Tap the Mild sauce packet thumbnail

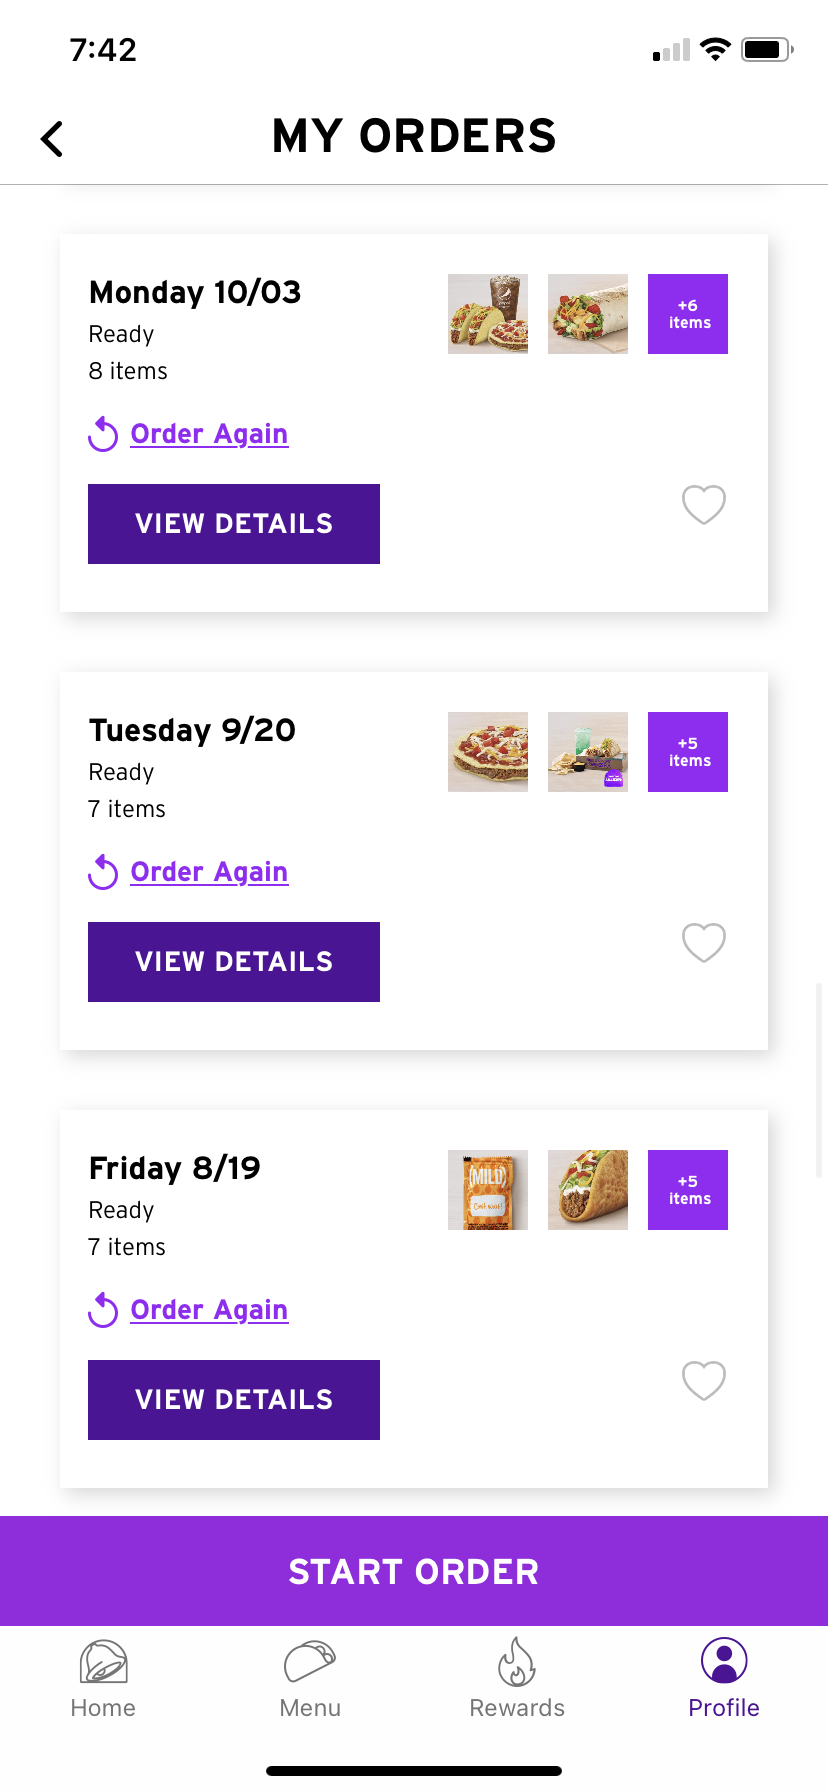[x=488, y=1190]
